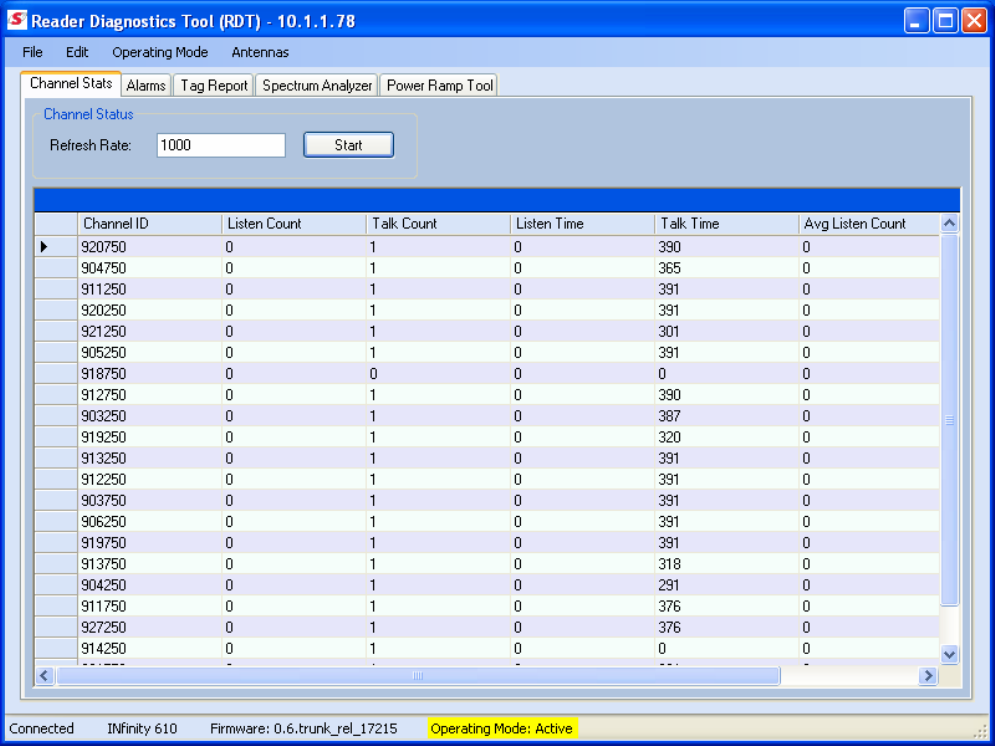Select the Channel Stats tab

(70, 83)
